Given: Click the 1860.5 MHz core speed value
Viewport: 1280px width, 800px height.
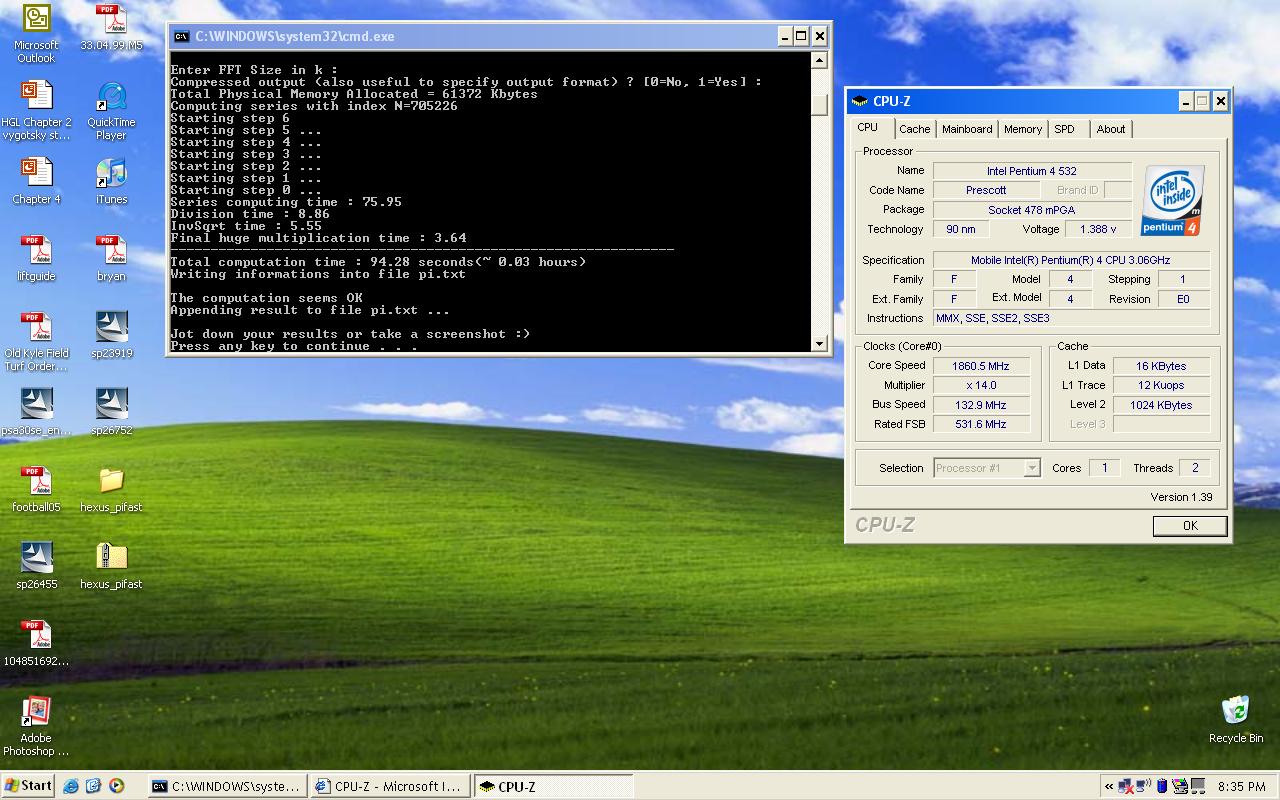Looking at the screenshot, I should 981,366.
